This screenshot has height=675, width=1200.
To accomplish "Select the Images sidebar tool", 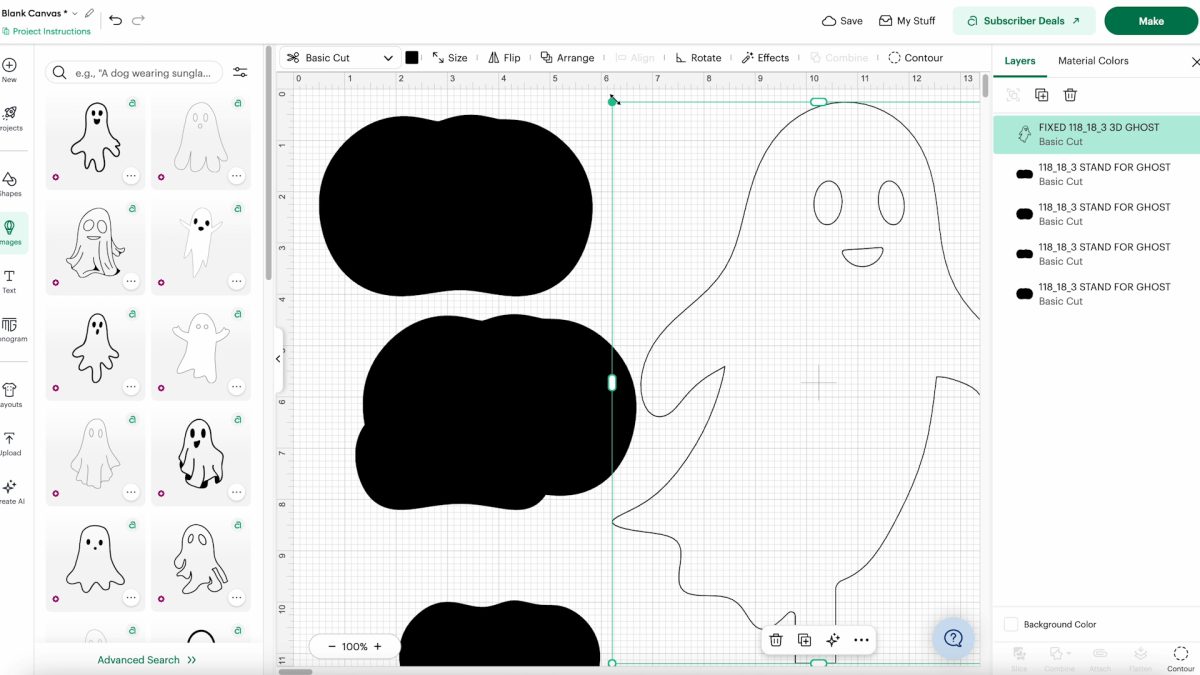I will coord(10,233).
